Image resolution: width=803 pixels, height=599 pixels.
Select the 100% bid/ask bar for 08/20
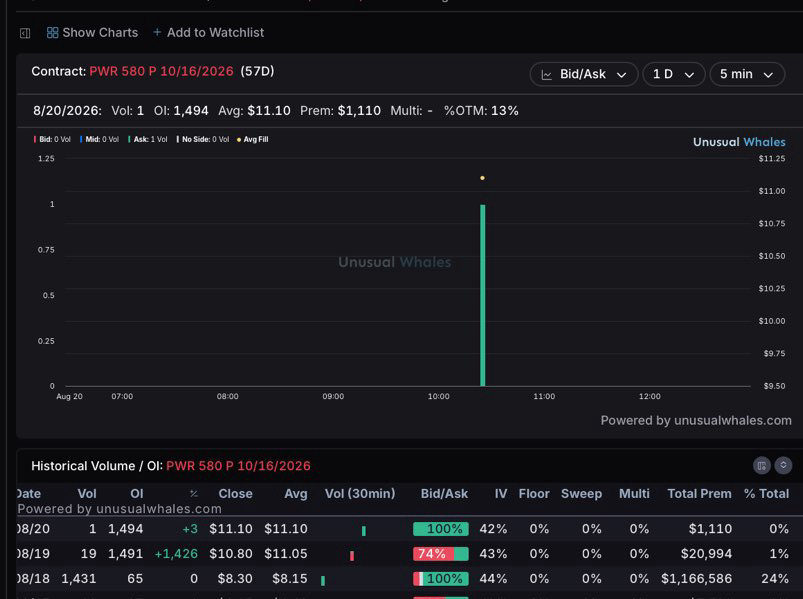pyautogui.click(x=441, y=529)
